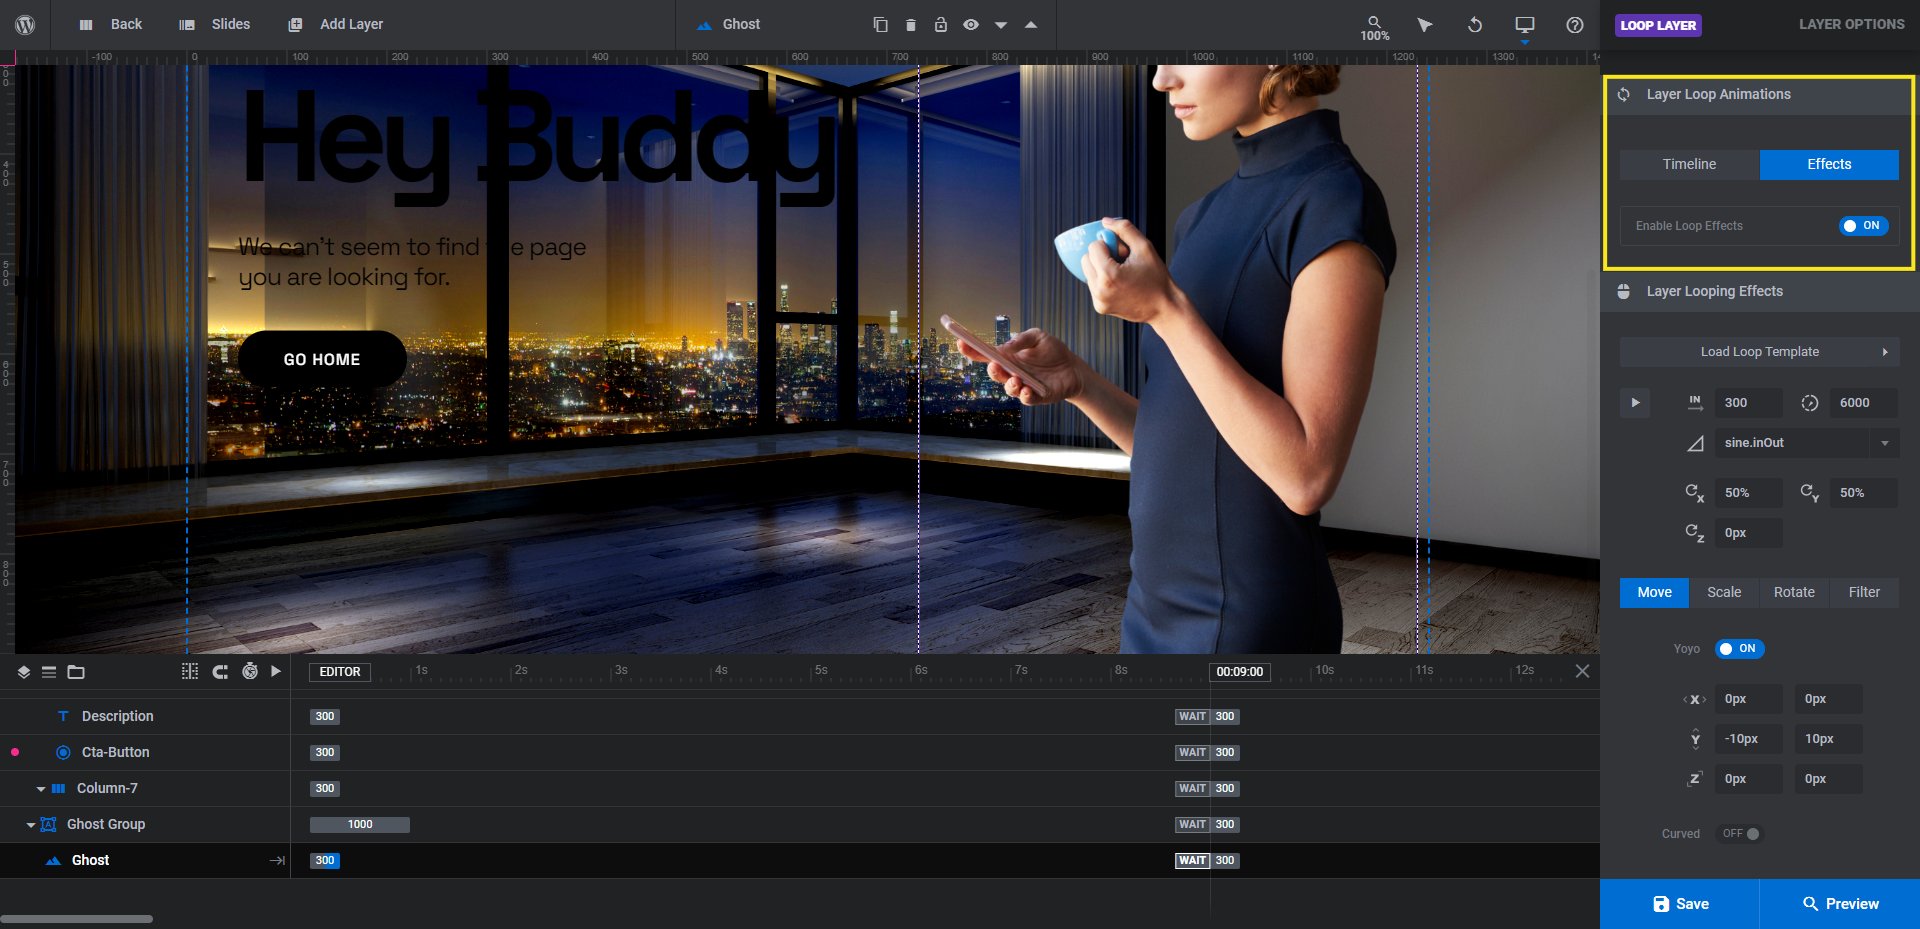Viewport: 1920px width, 929px height.
Task: Toggle the Yoyo switch off
Action: [1739, 649]
